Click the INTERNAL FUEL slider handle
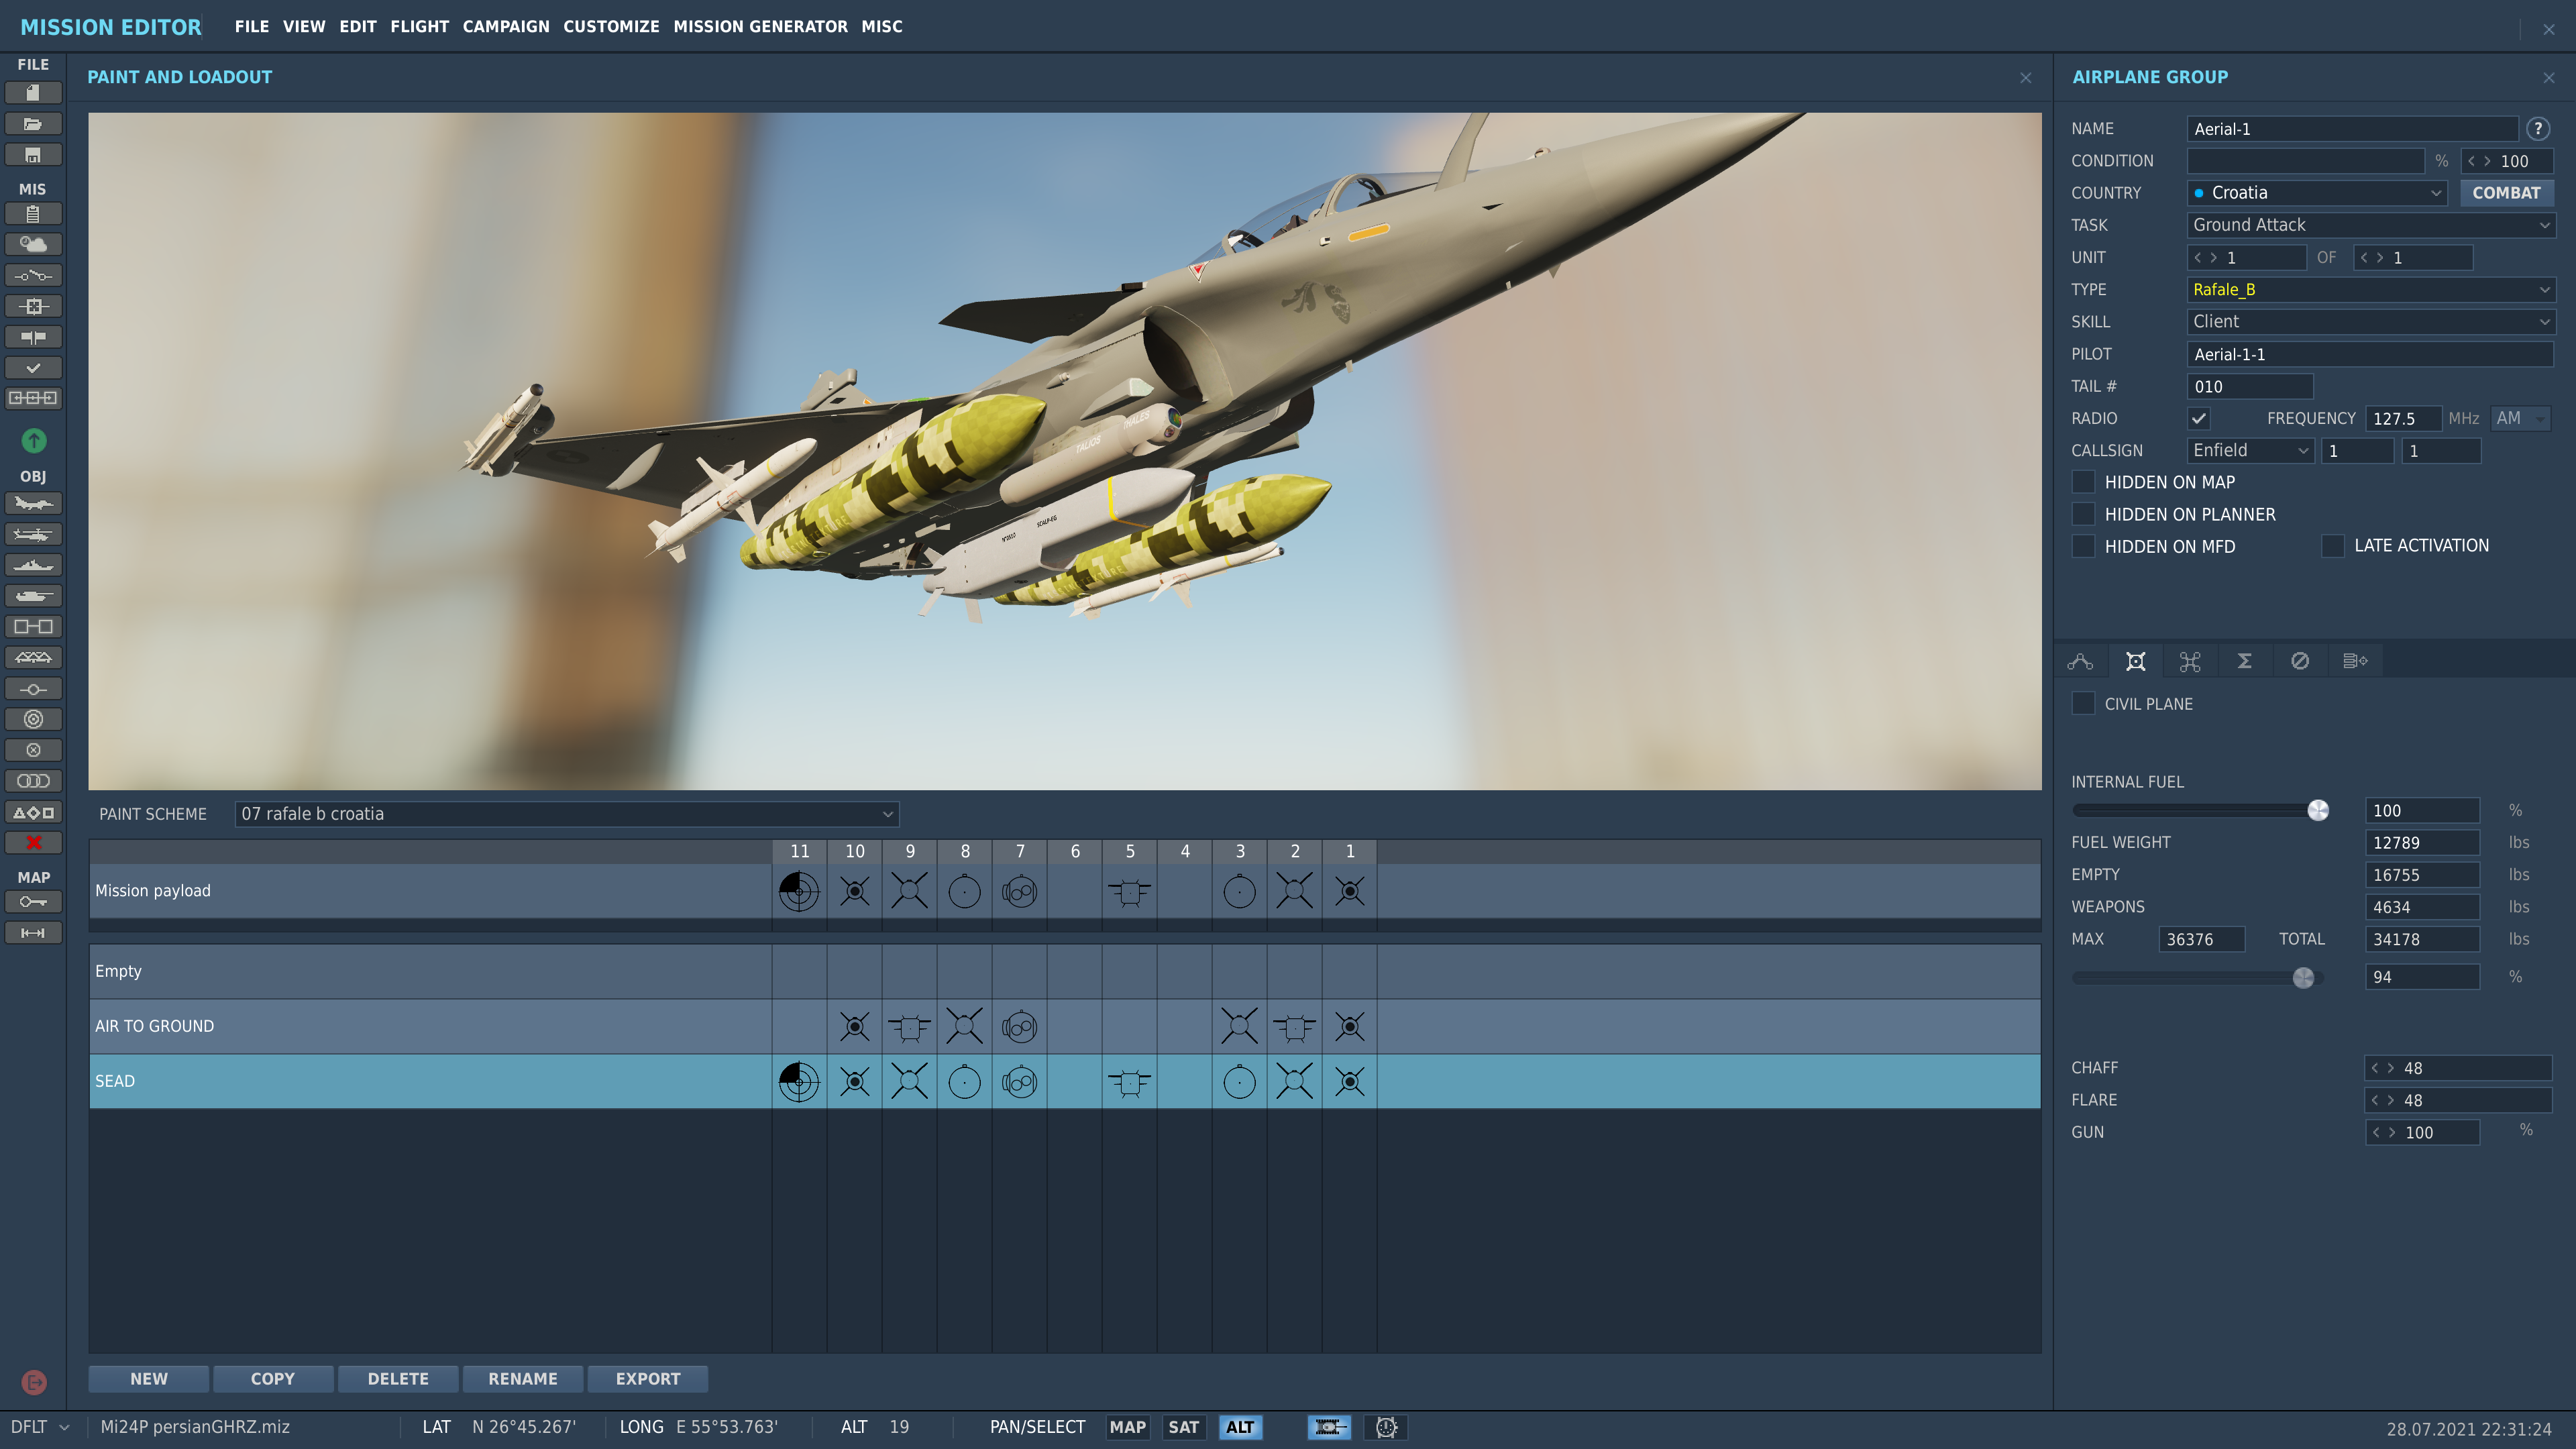The image size is (2576, 1449). [2318, 810]
